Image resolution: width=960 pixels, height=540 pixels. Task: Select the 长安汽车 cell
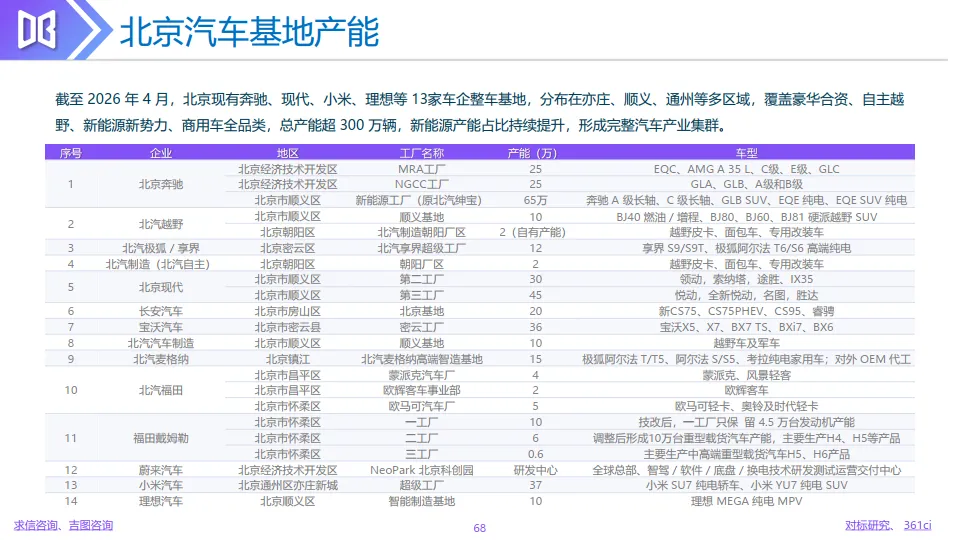pyautogui.click(x=160, y=311)
